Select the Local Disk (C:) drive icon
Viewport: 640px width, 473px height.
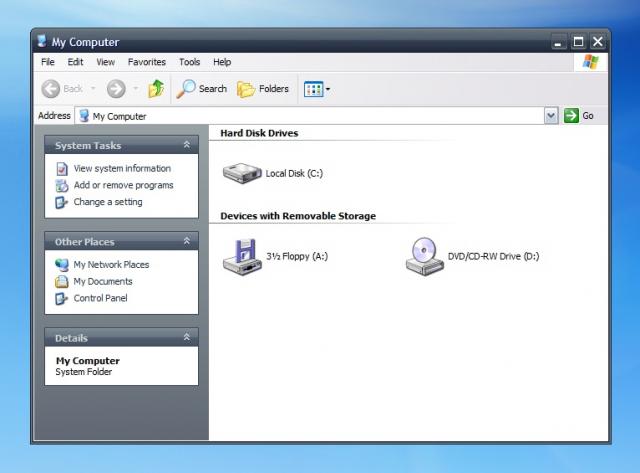coord(242,173)
